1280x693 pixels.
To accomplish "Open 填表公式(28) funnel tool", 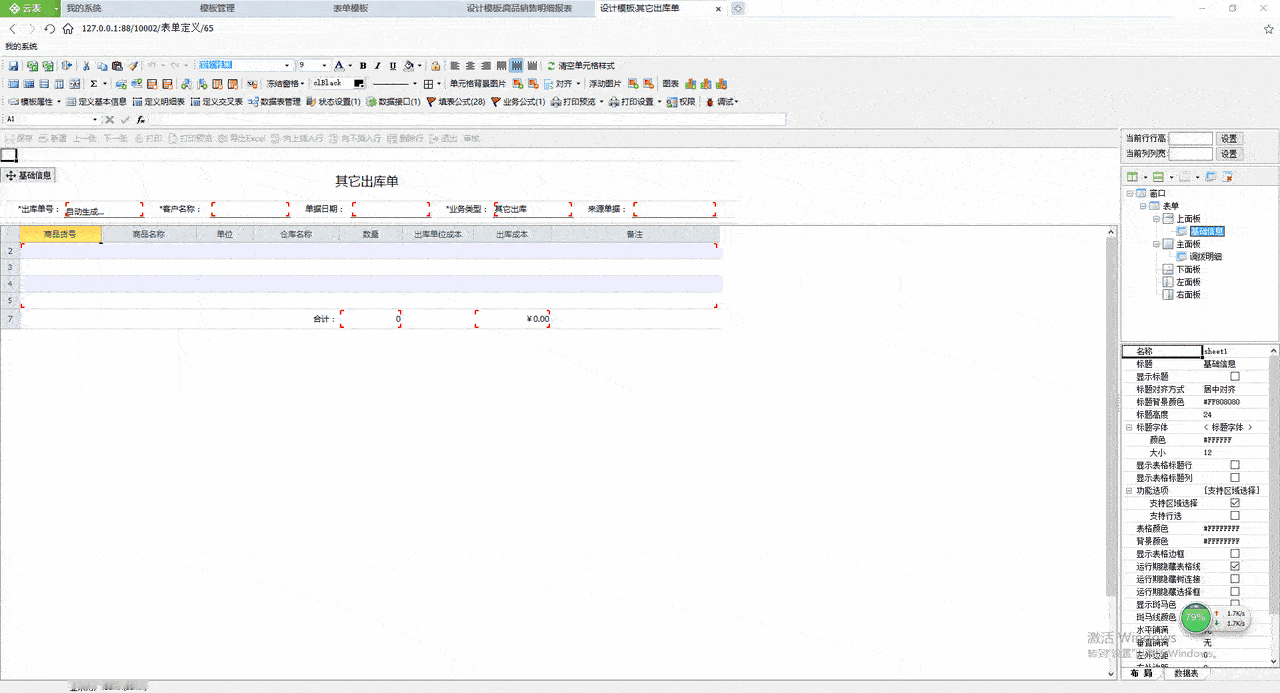I will click(x=456, y=102).
